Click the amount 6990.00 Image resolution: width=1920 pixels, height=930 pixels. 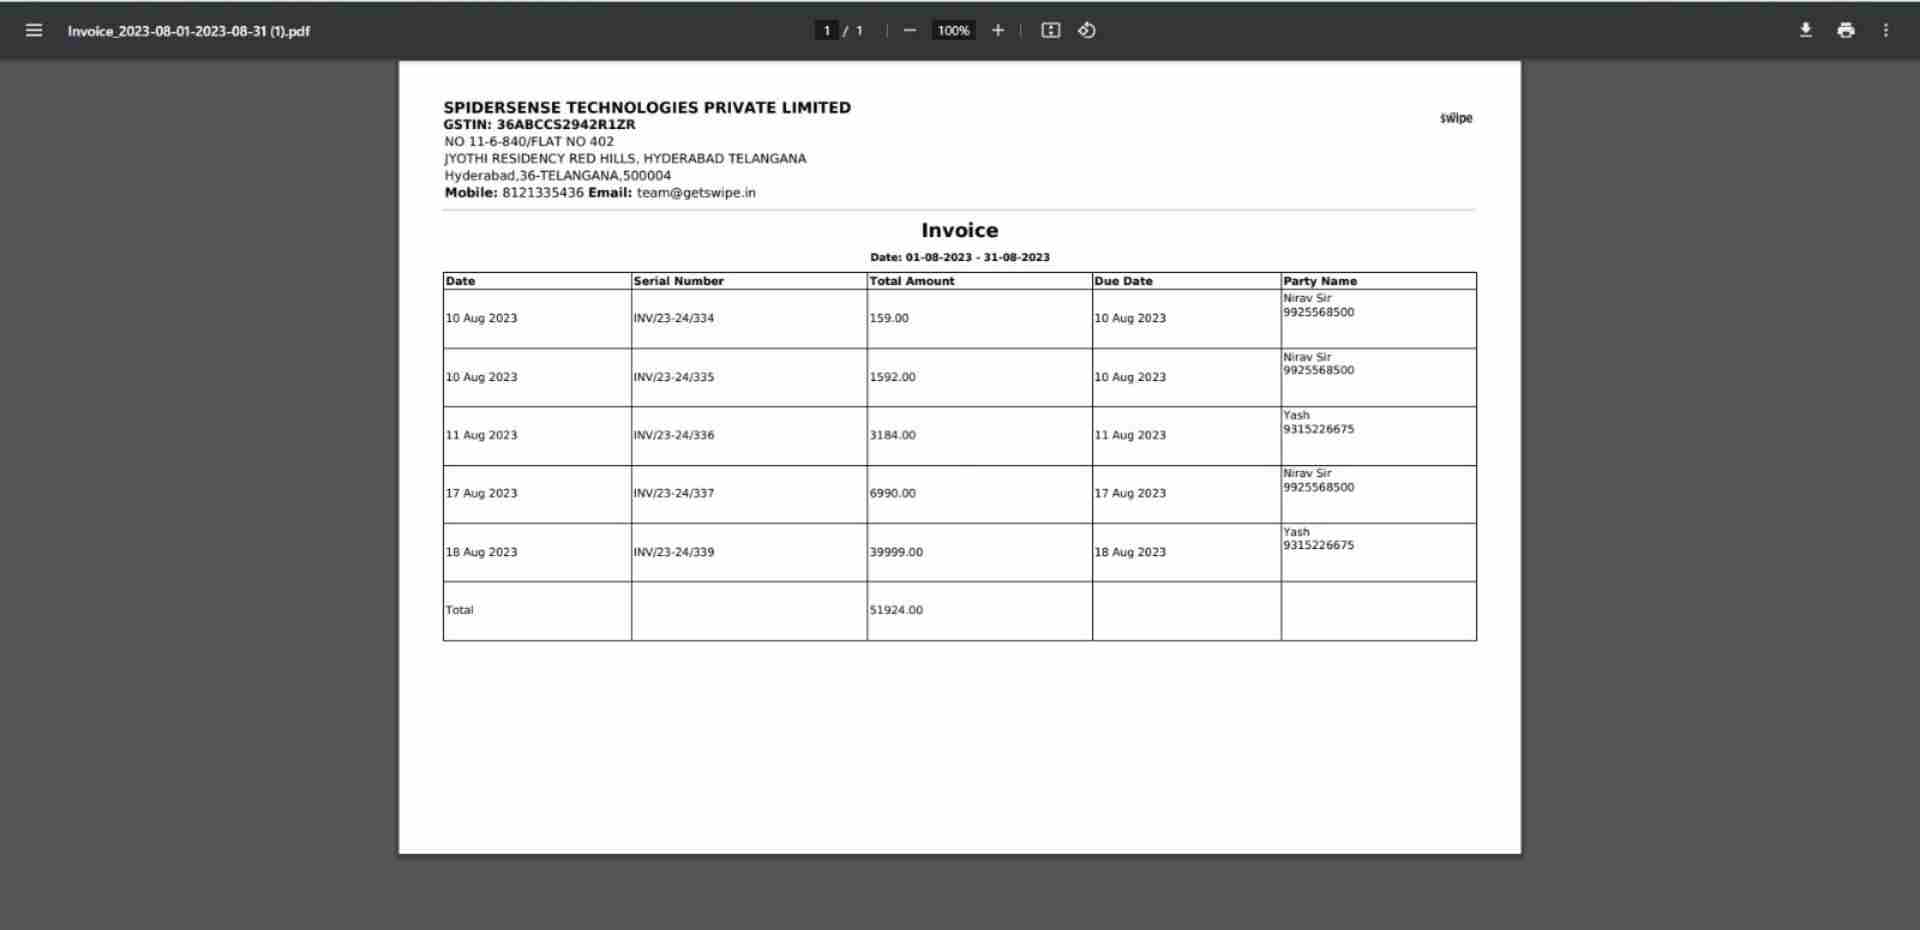pos(892,493)
